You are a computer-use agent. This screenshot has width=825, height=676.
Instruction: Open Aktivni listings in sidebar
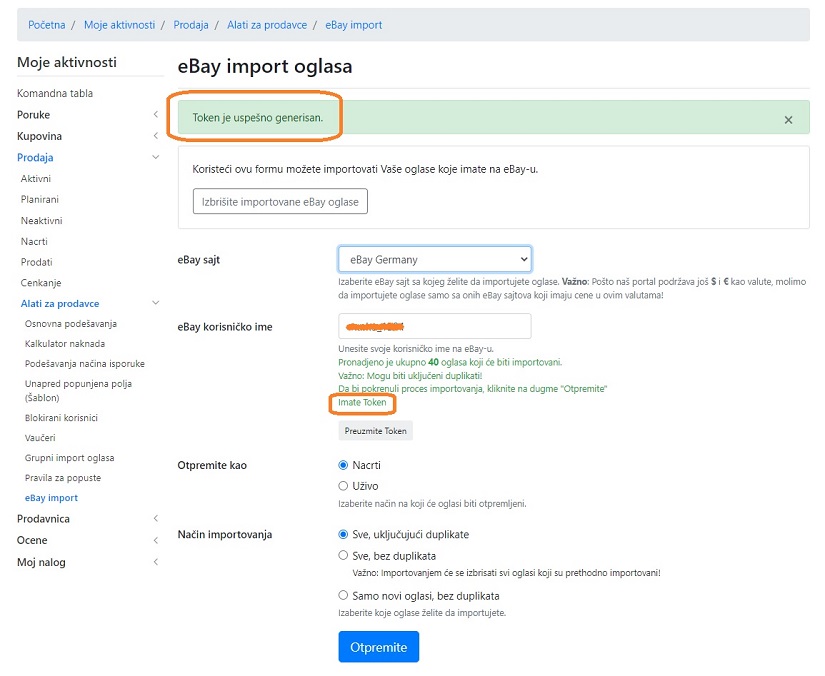tap(36, 178)
